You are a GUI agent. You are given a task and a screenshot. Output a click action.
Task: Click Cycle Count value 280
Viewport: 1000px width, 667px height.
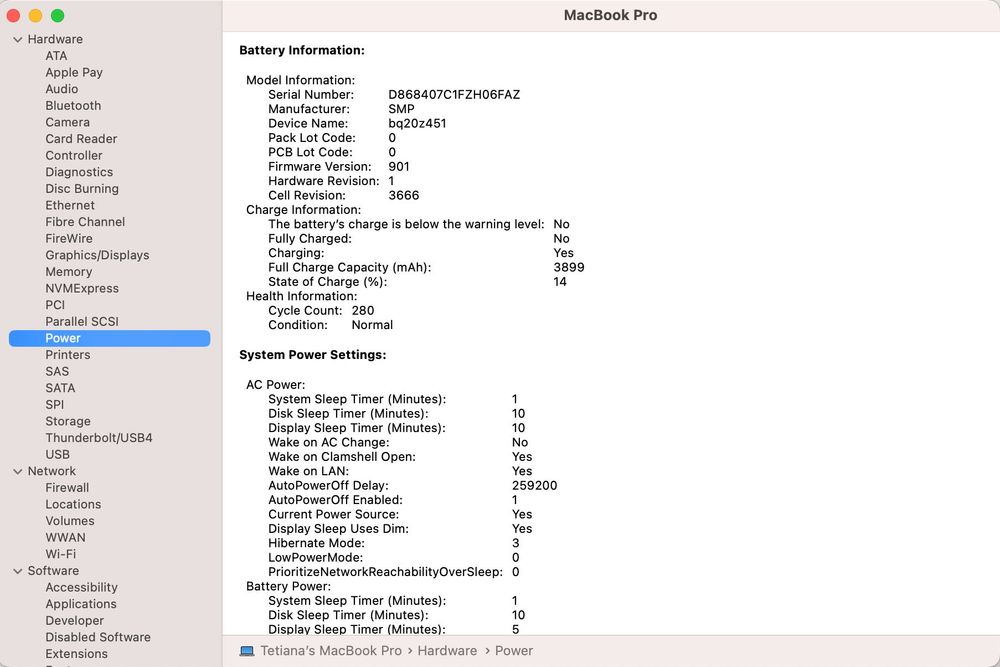pos(363,311)
